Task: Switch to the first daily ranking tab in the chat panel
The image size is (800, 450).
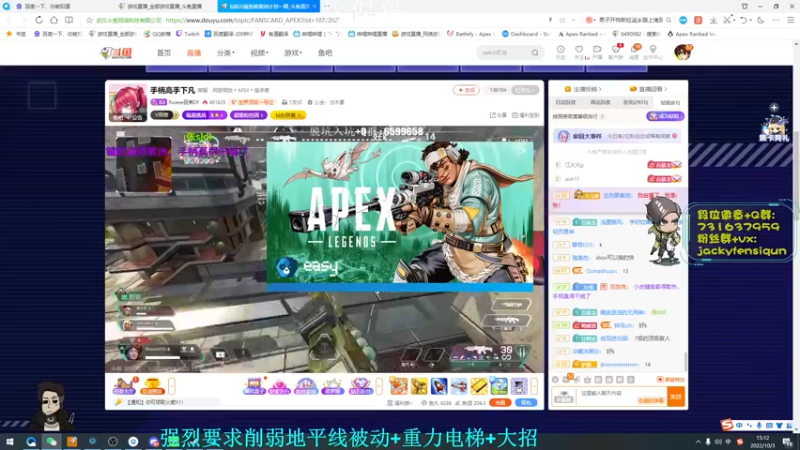Action: 565,103
